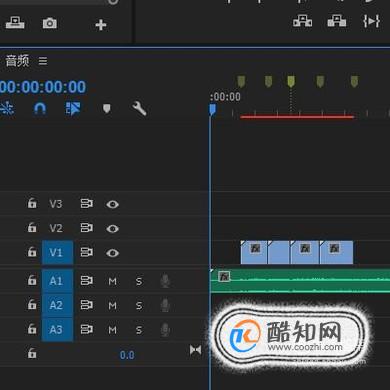
Task: Click the Export Frame camera icon
Action: [50, 23]
